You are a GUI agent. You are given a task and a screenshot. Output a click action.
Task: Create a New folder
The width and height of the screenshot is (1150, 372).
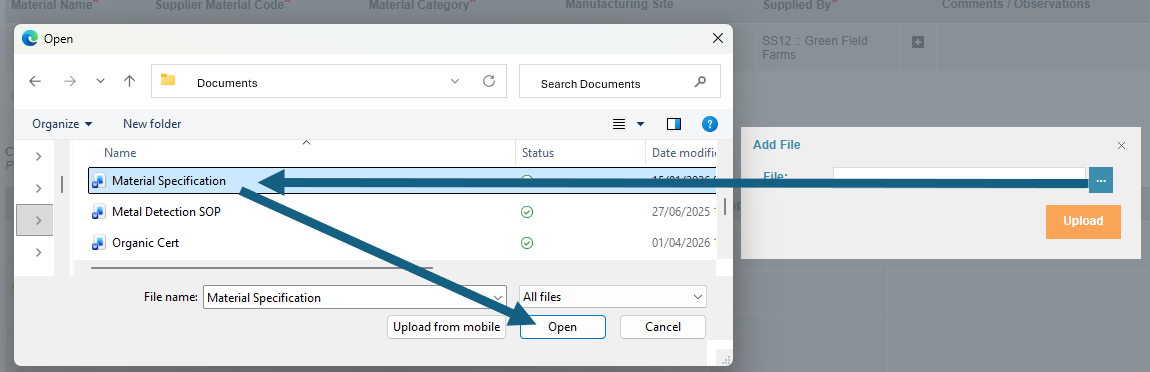point(152,124)
